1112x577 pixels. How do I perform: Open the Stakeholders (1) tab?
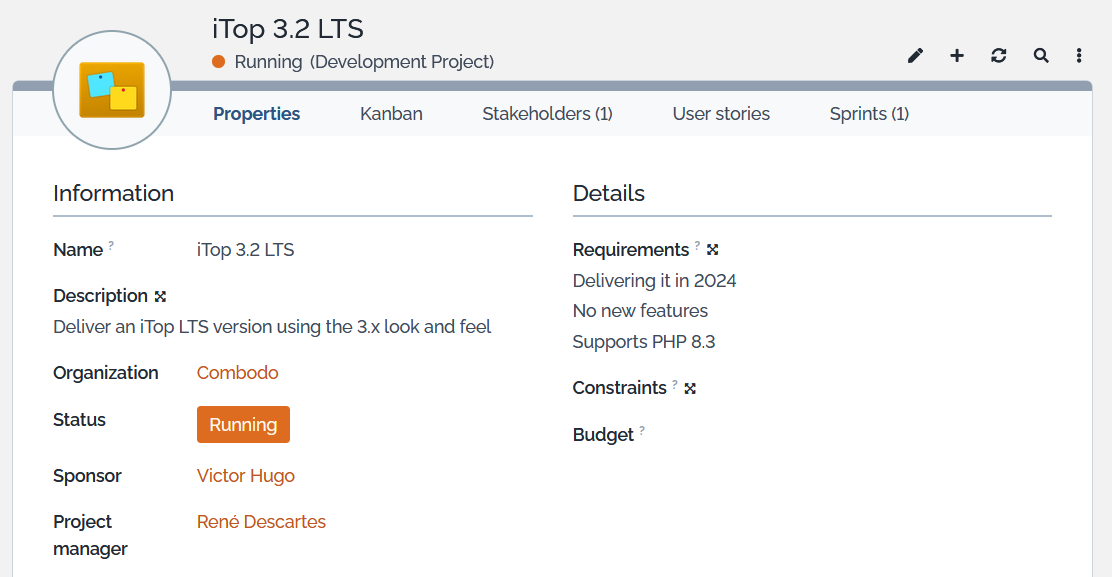[x=547, y=114]
